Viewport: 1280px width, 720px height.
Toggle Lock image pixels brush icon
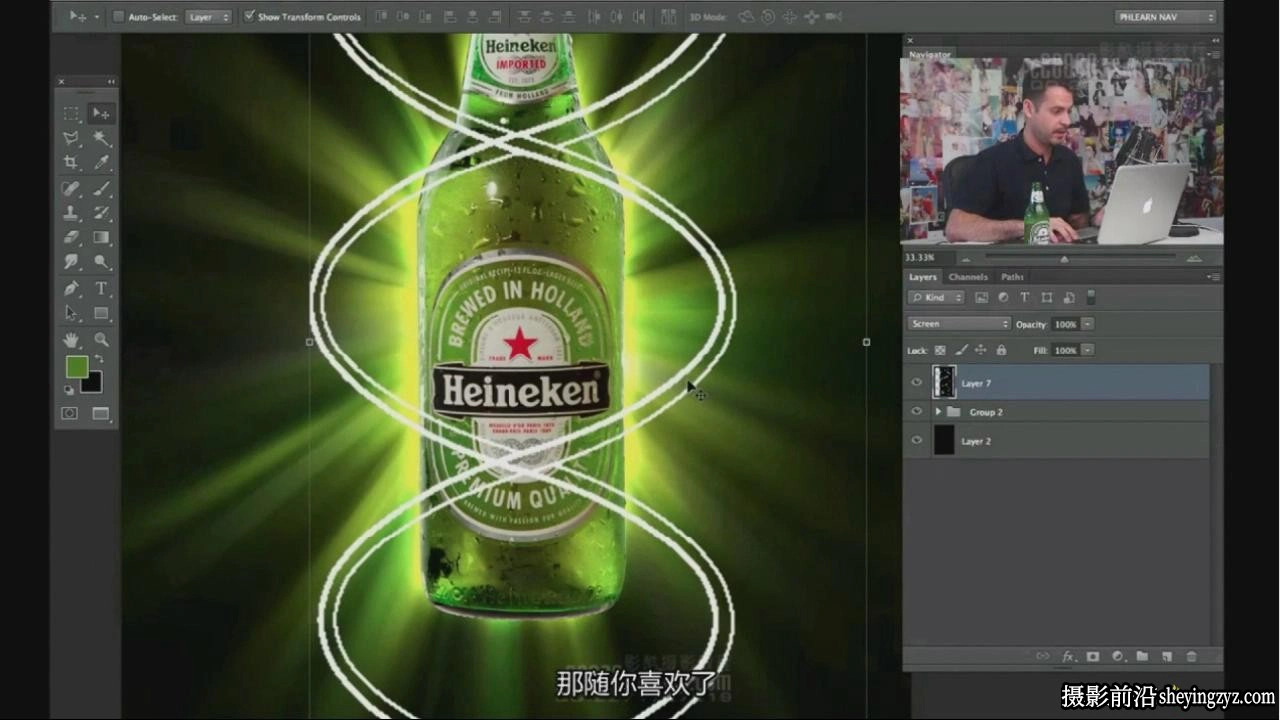(x=961, y=350)
